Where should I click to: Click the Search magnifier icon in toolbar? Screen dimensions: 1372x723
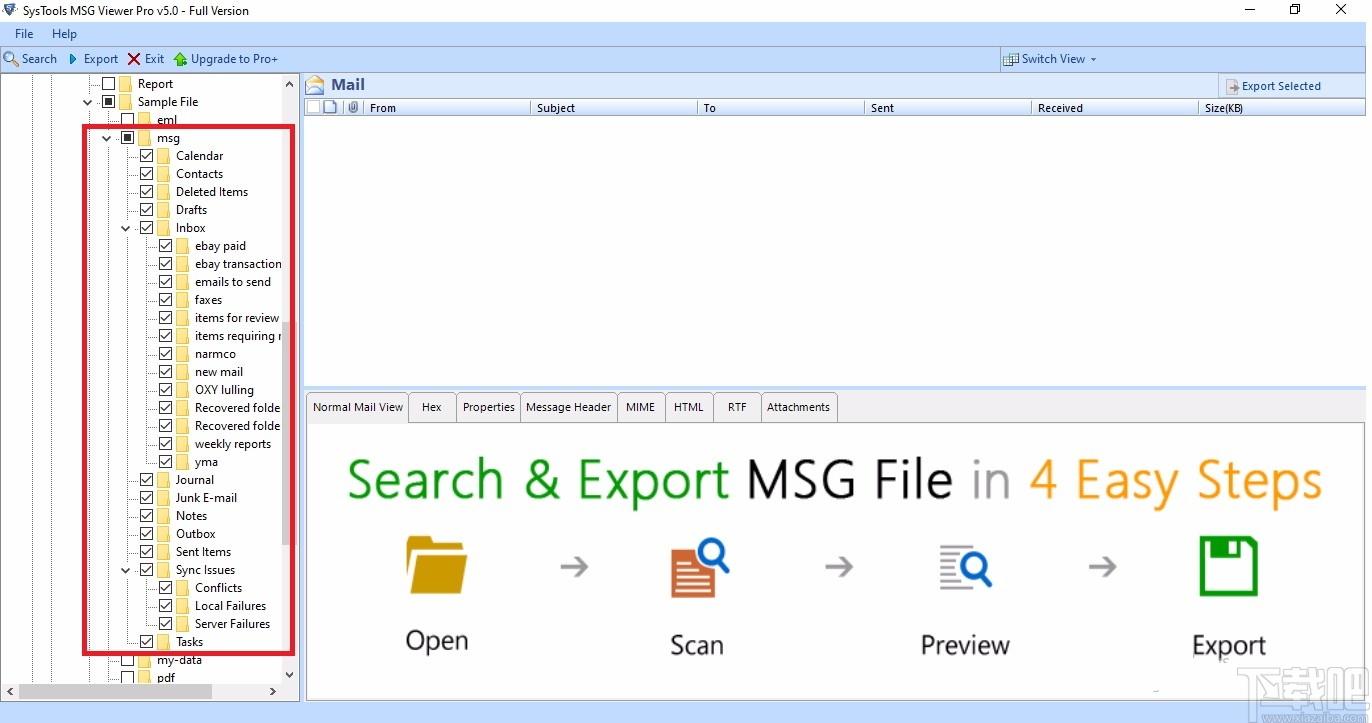(11, 59)
